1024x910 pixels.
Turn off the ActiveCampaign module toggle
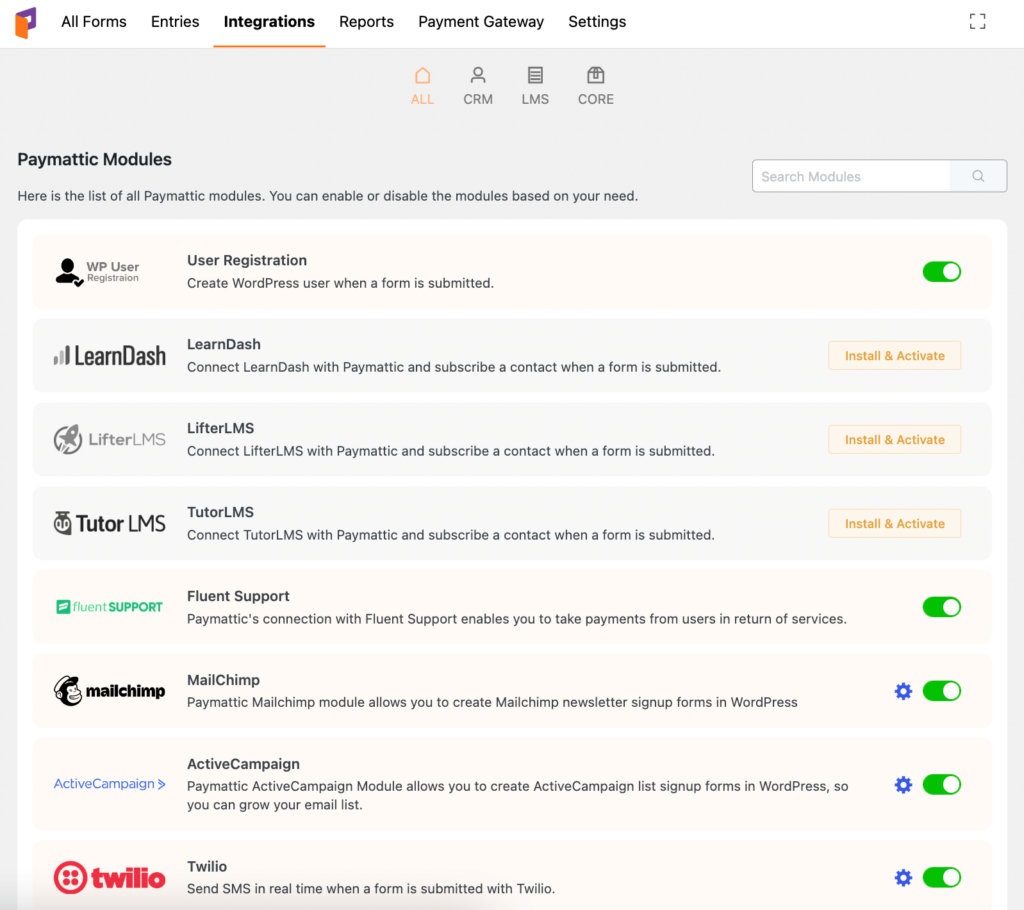pos(942,785)
